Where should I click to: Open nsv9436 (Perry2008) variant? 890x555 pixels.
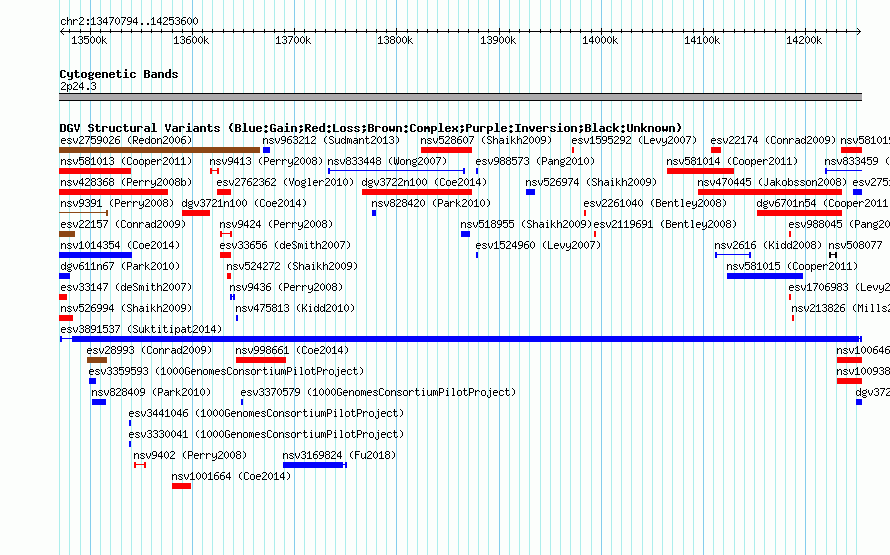coord(286,287)
